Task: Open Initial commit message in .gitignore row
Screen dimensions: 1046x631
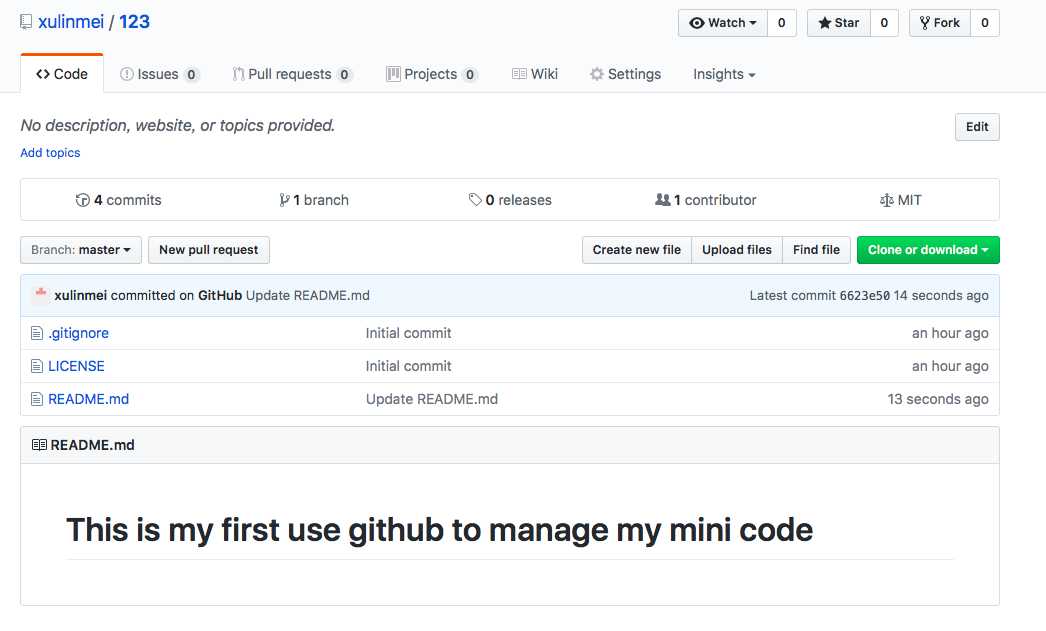Action: pyautogui.click(x=408, y=333)
